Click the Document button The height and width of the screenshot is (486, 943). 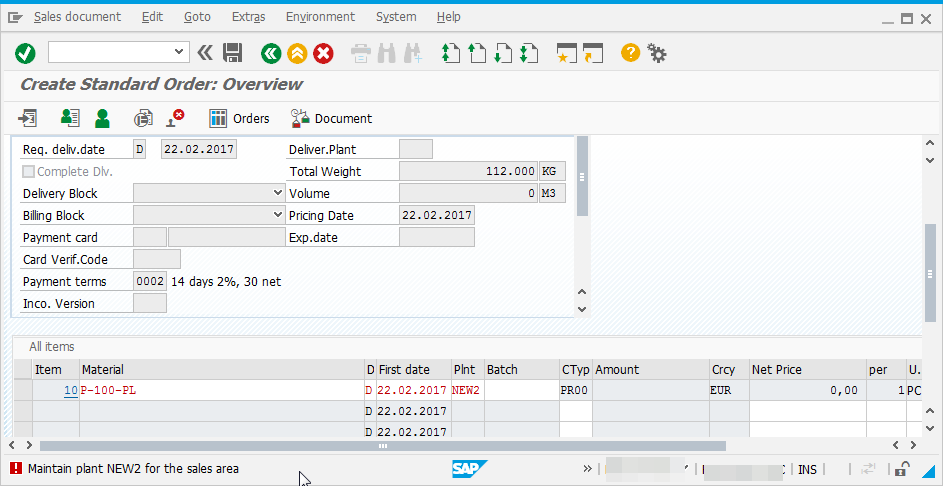[x=331, y=118]
